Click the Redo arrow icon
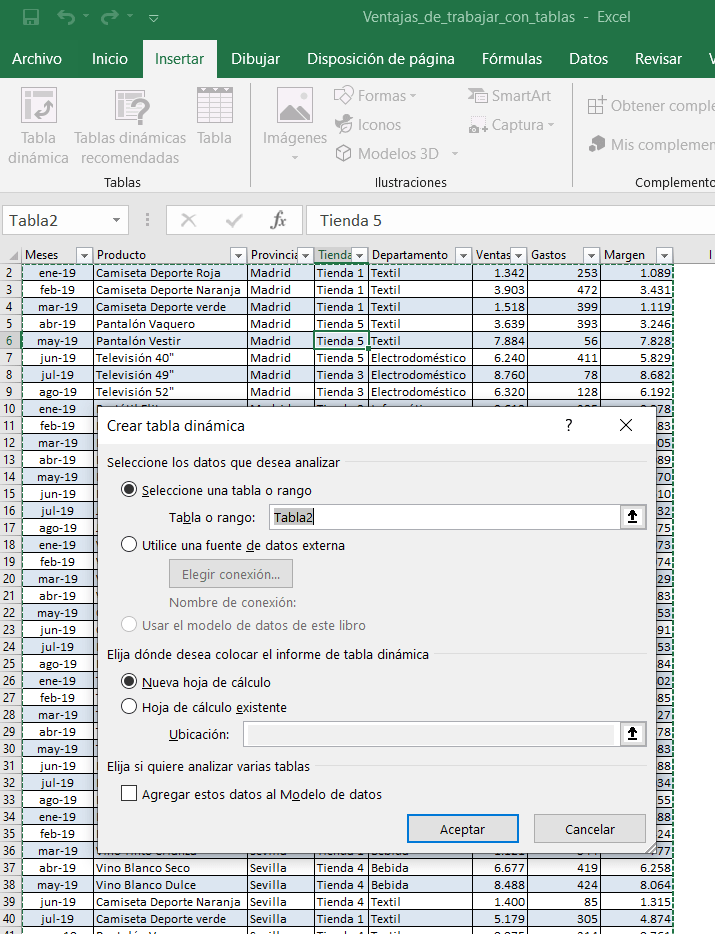 coord(110,17)
